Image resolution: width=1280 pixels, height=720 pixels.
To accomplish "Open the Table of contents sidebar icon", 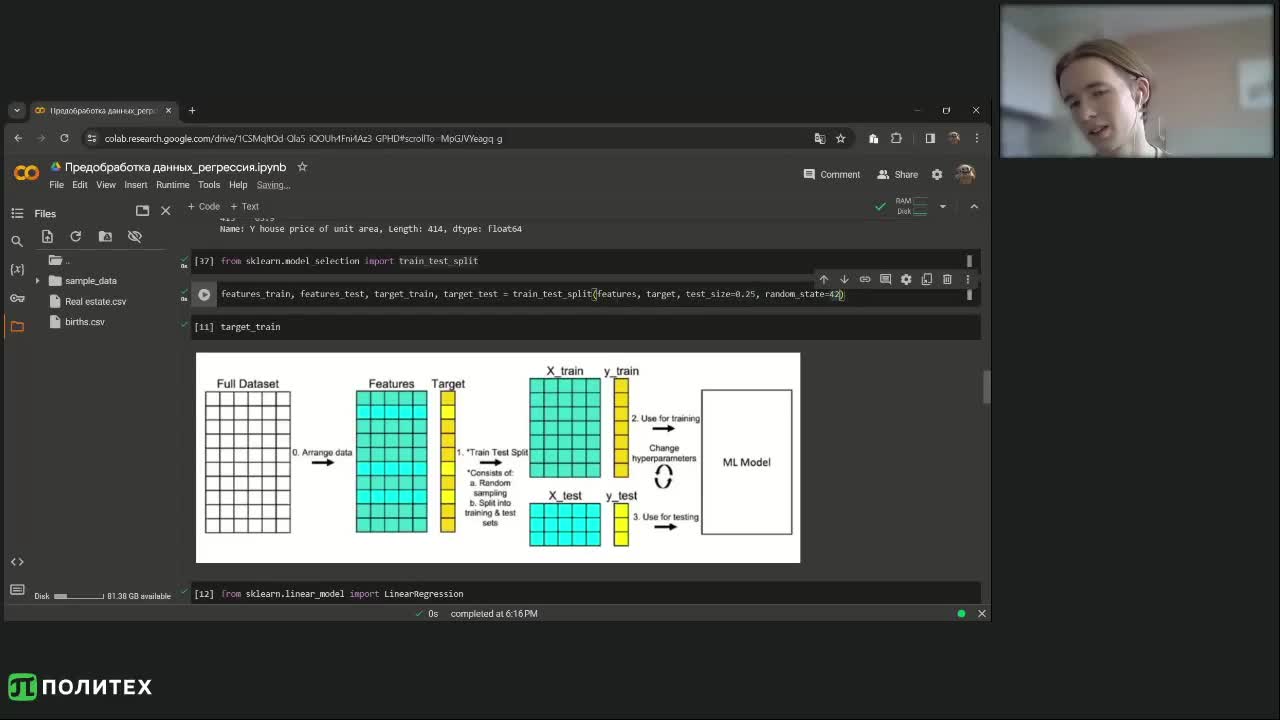I will (17, 213).
